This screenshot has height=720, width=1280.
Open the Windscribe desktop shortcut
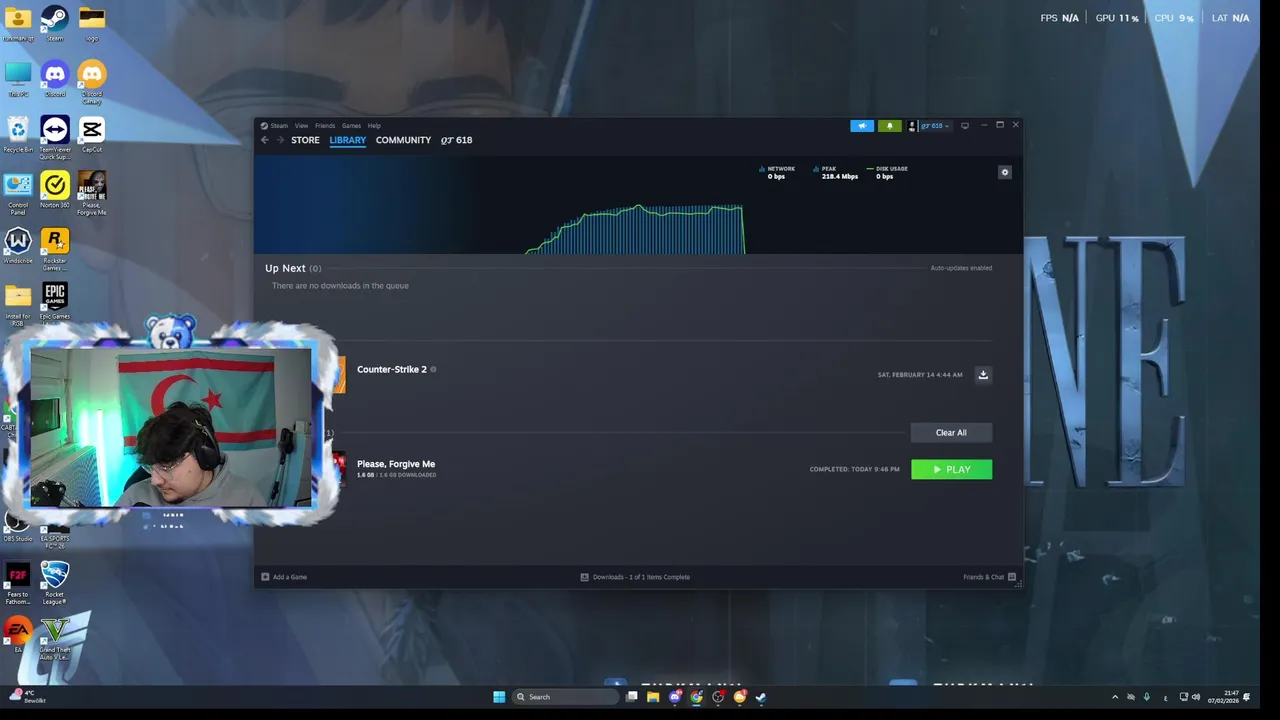pyautogui.click(x=18, y=246)
